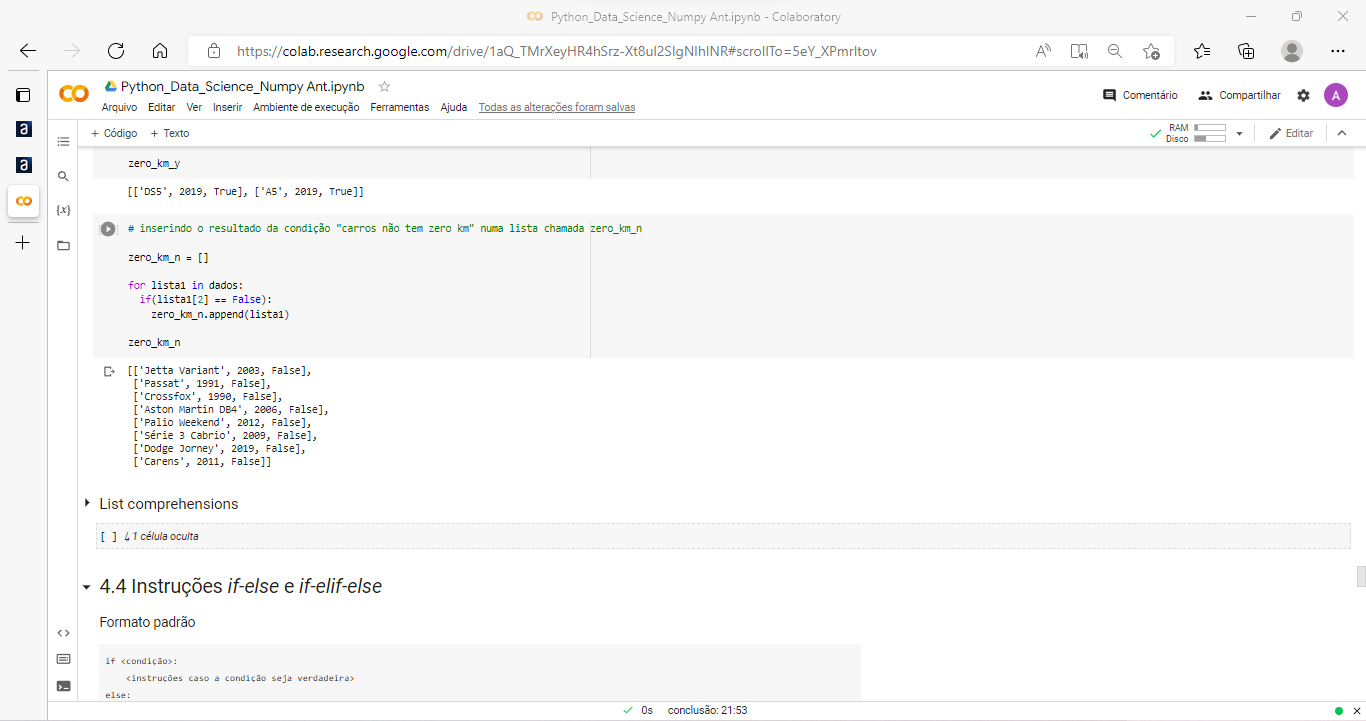Add a text cell with + Texto

pos(170,133)
